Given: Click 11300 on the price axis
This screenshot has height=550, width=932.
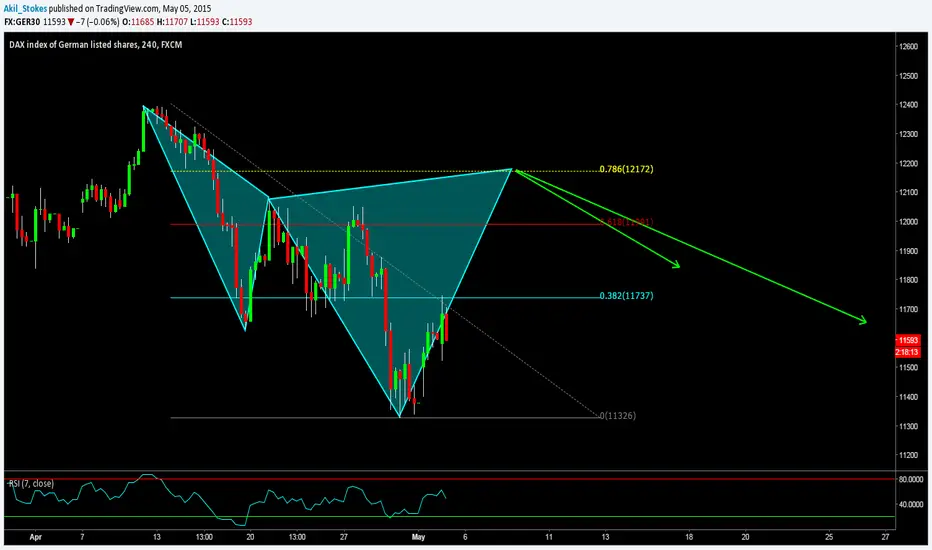Looking at the screenshot, I should 907,426.
